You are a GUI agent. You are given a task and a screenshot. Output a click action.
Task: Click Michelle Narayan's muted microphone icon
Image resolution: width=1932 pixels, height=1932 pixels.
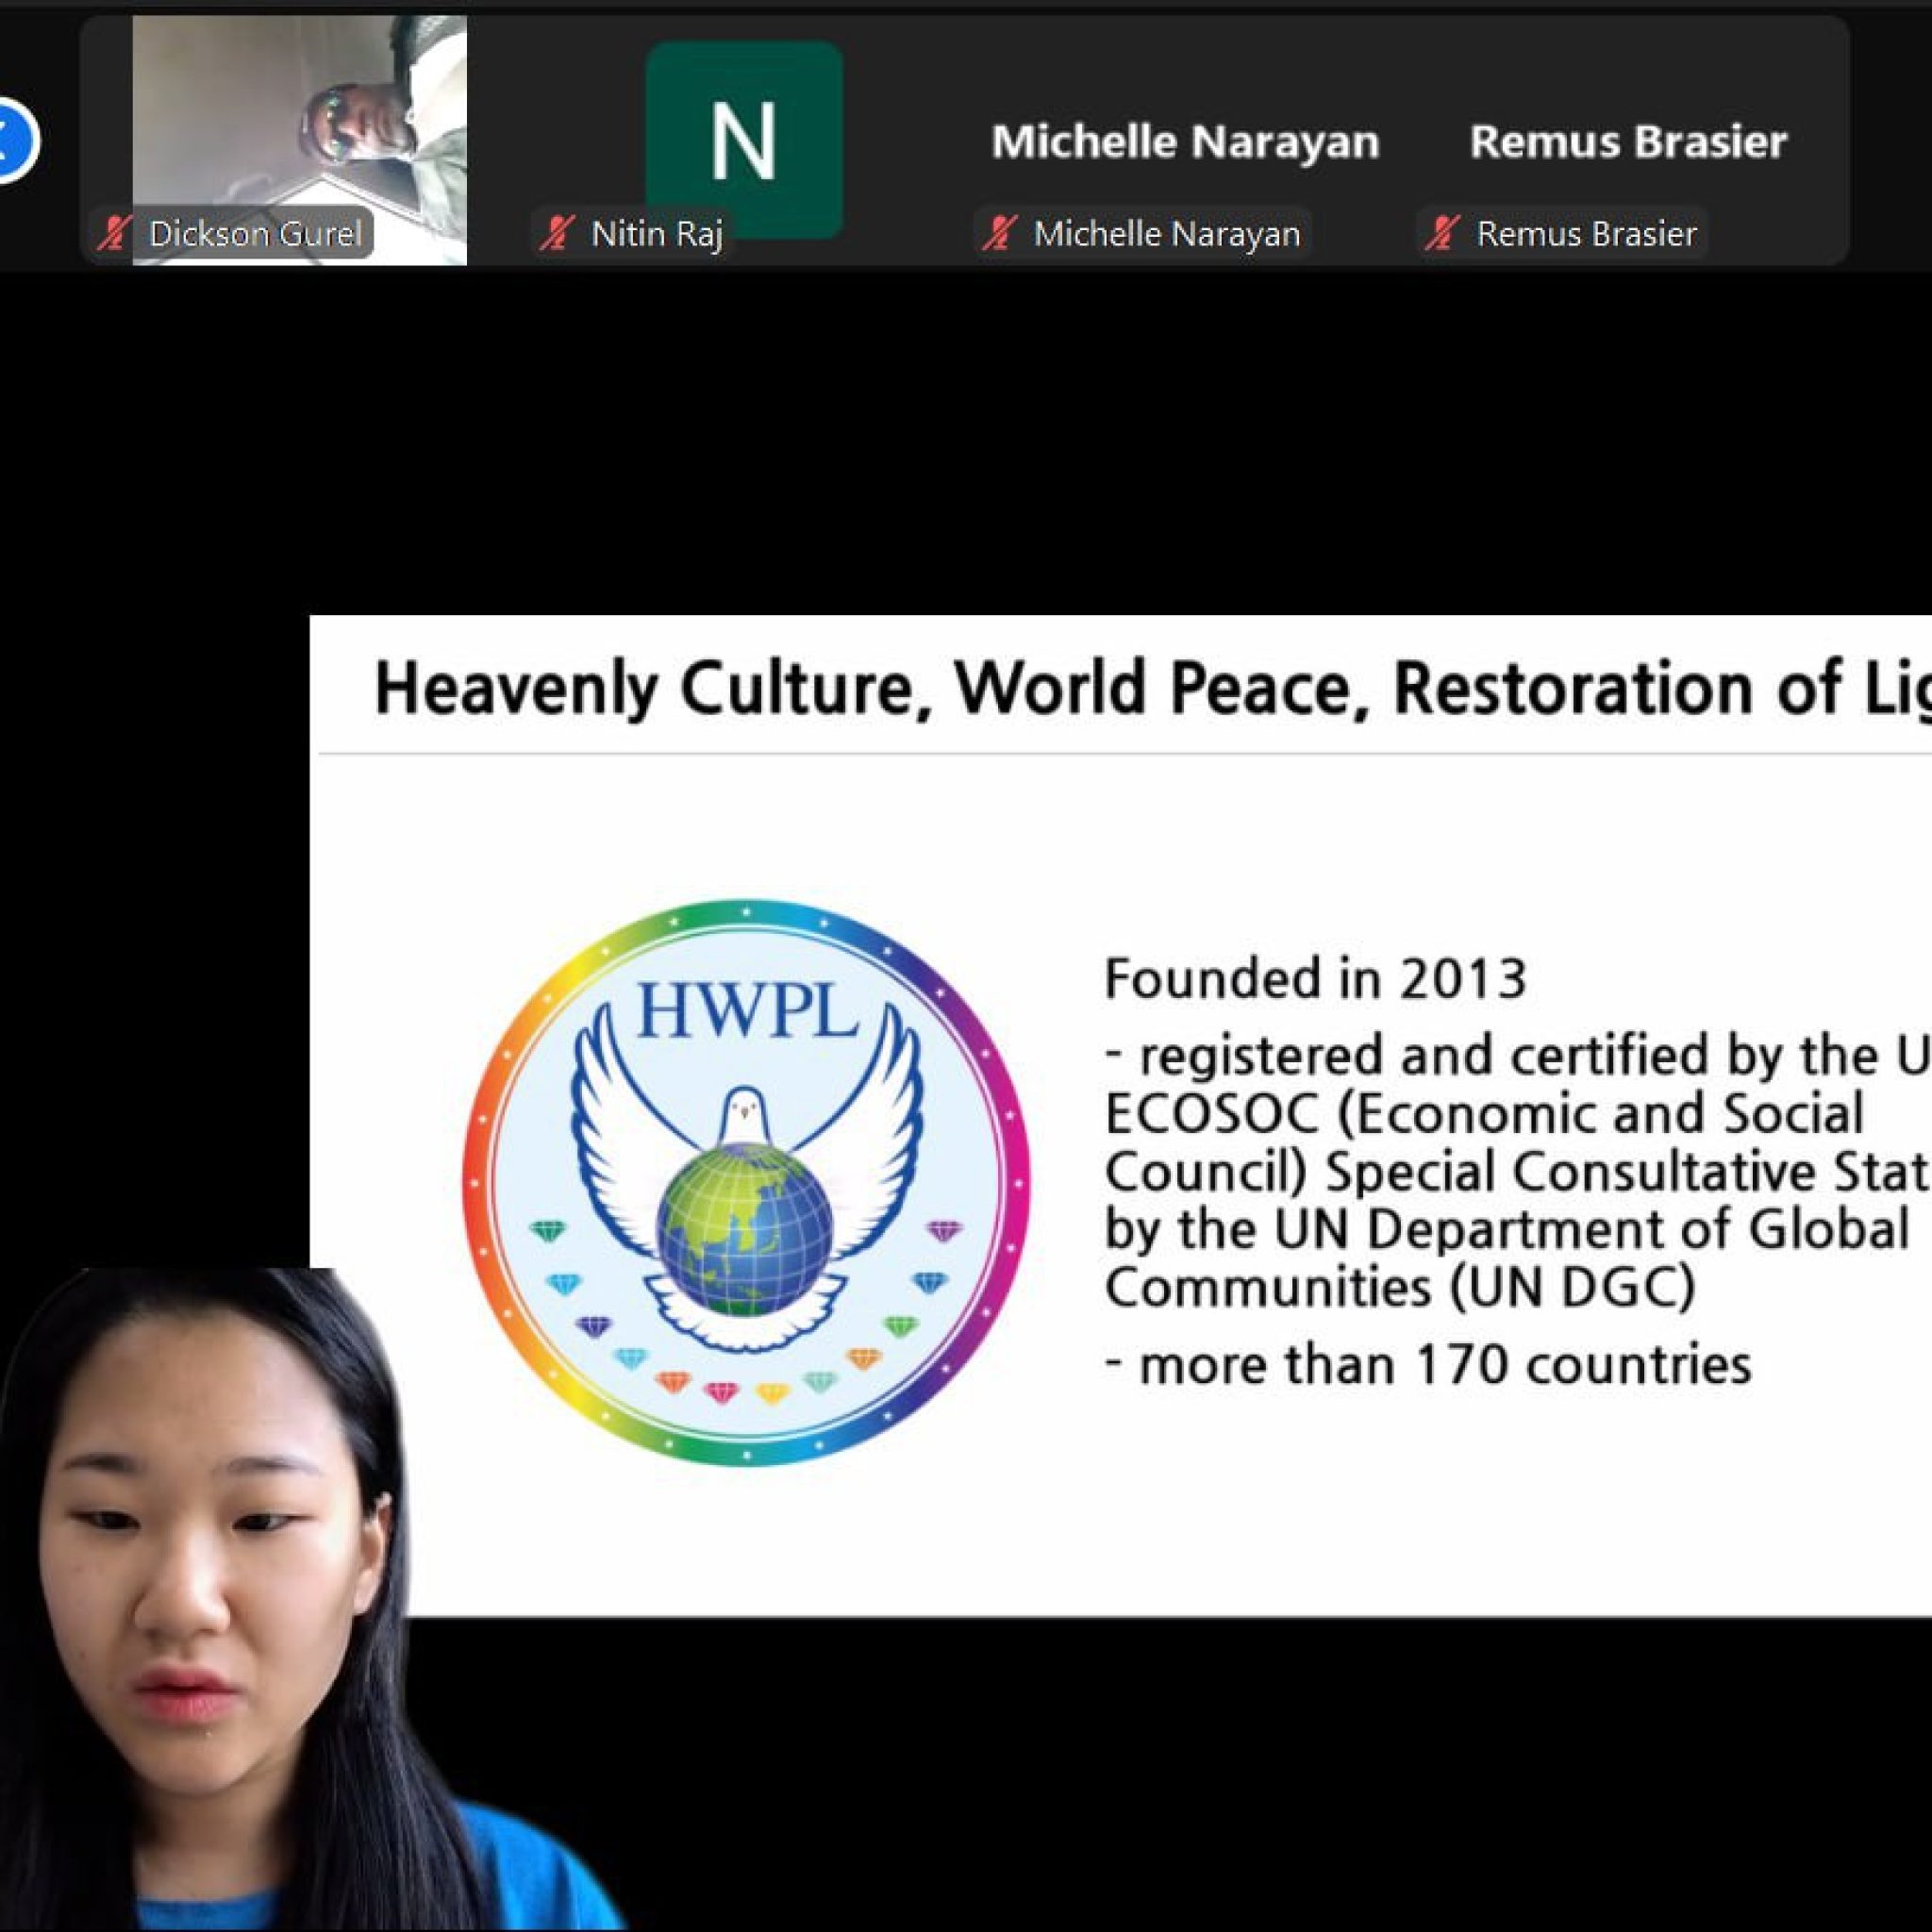998,234
